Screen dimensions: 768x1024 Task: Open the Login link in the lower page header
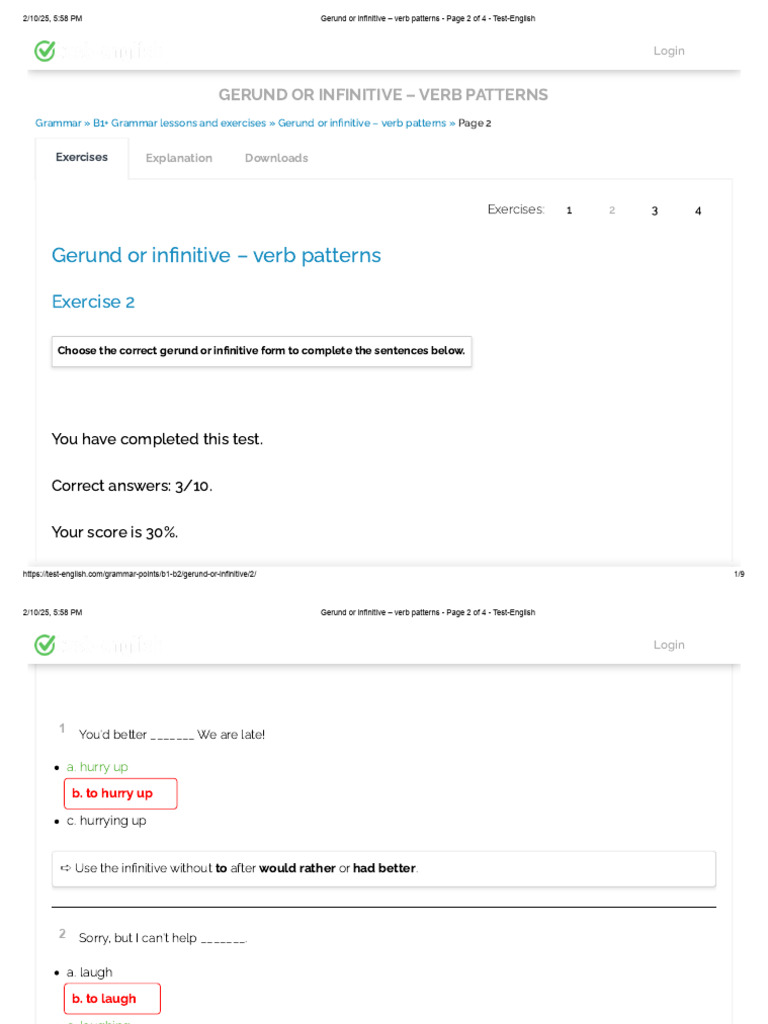tap(669, 645)
